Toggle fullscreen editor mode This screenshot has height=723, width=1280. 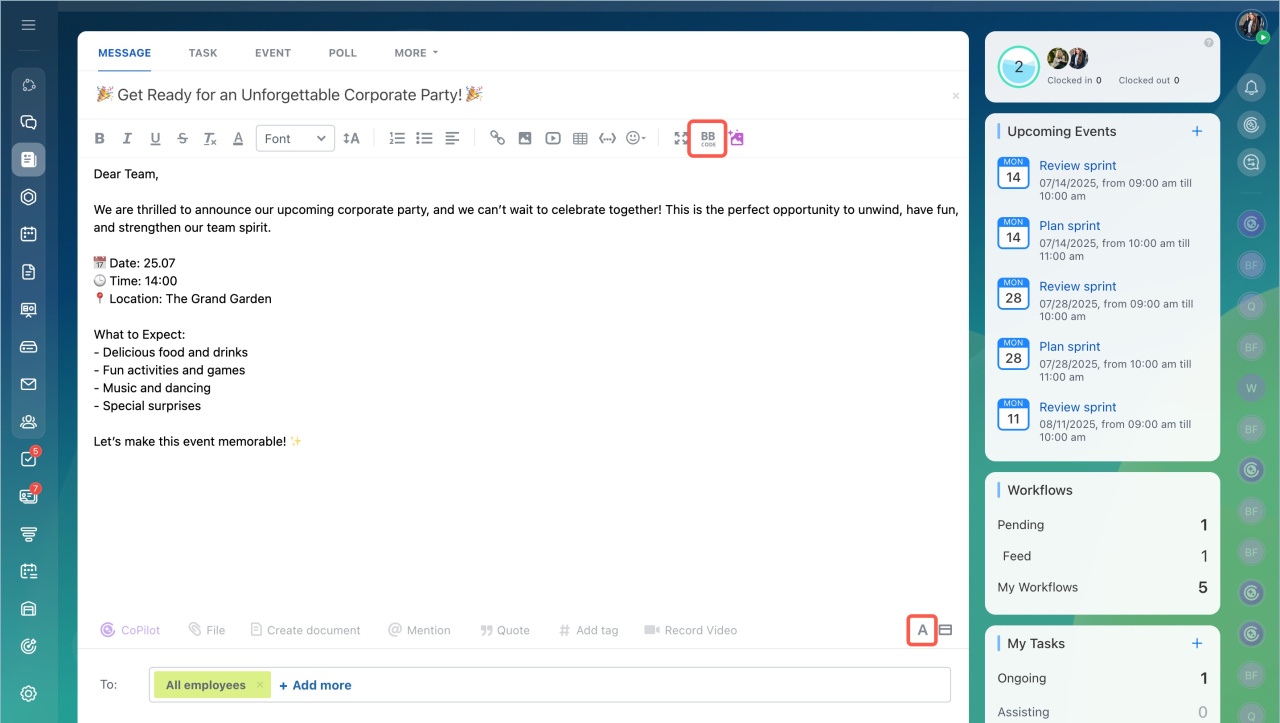tap(681, 139)
